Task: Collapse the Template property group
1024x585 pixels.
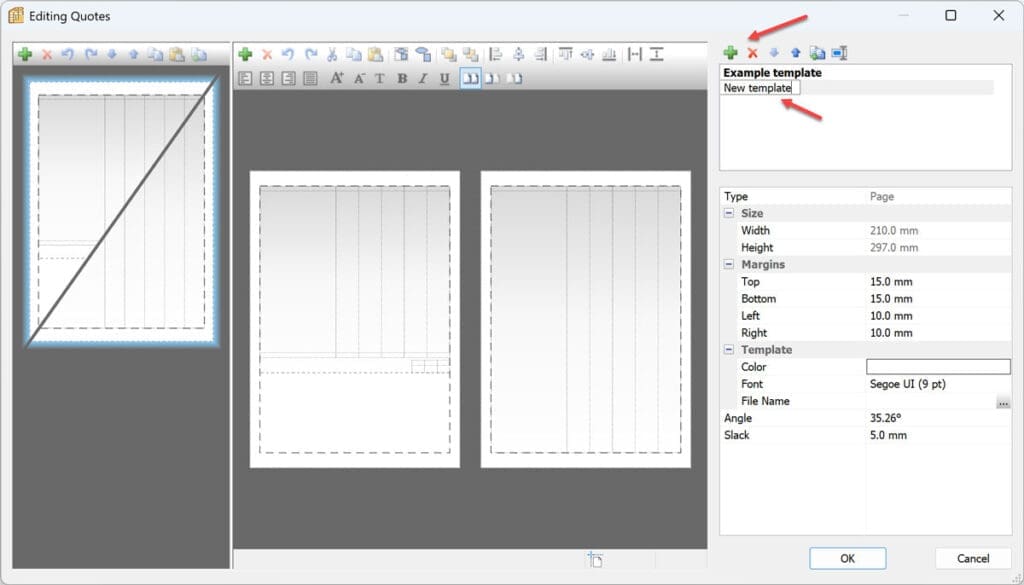Action: point(729,350)
